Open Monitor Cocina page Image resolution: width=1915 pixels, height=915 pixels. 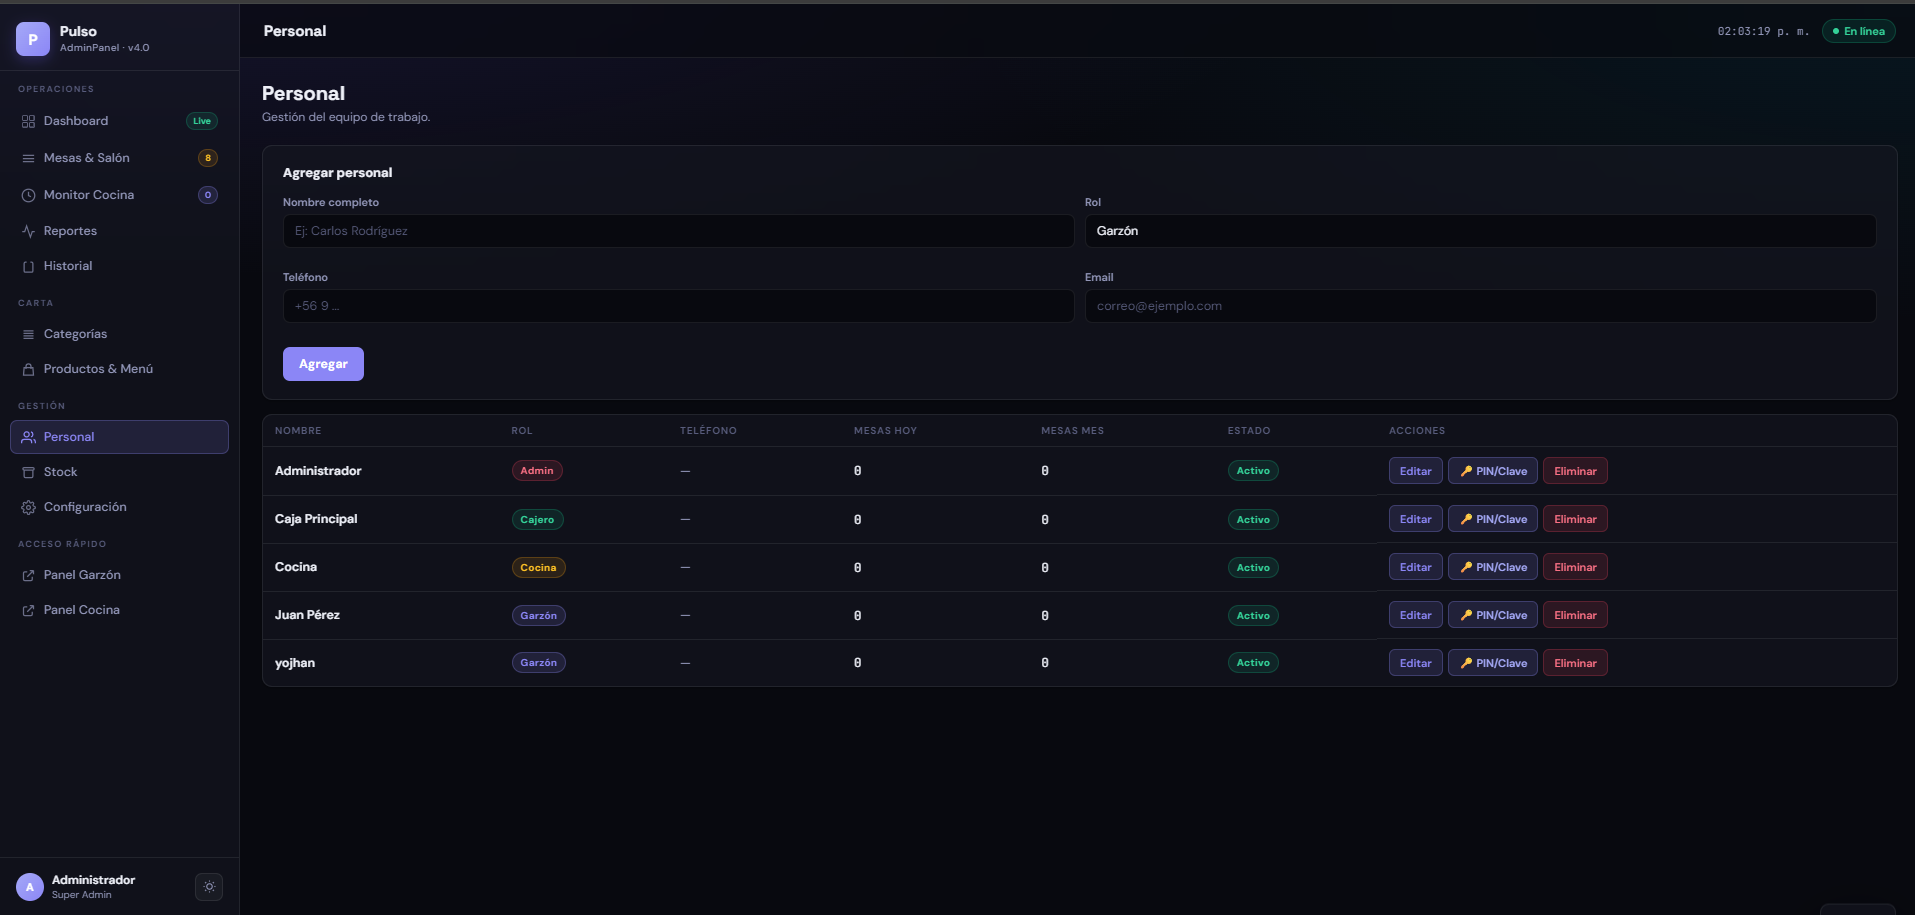coord(119,195)
